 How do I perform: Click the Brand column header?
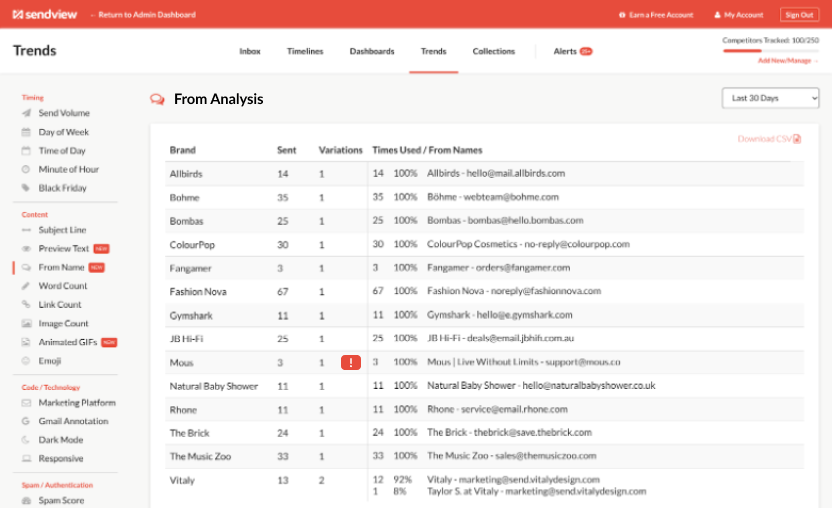pyautogui.click(x=183, y=150)
